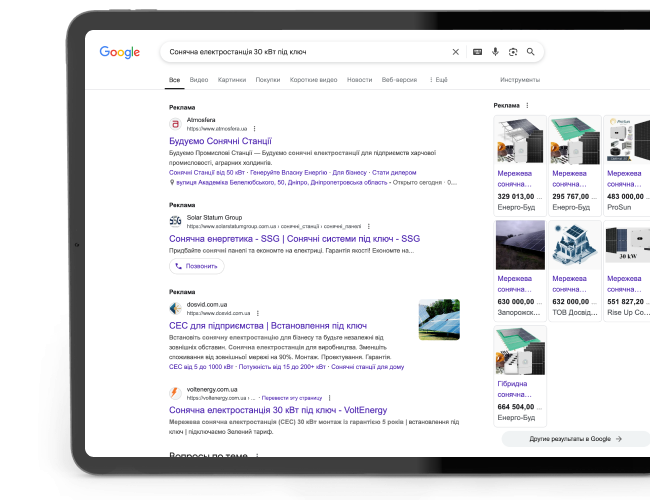650x500 pixels.
Task: Click the voltenergy.com.ua favicon
Action: click(x=175, y=393)
